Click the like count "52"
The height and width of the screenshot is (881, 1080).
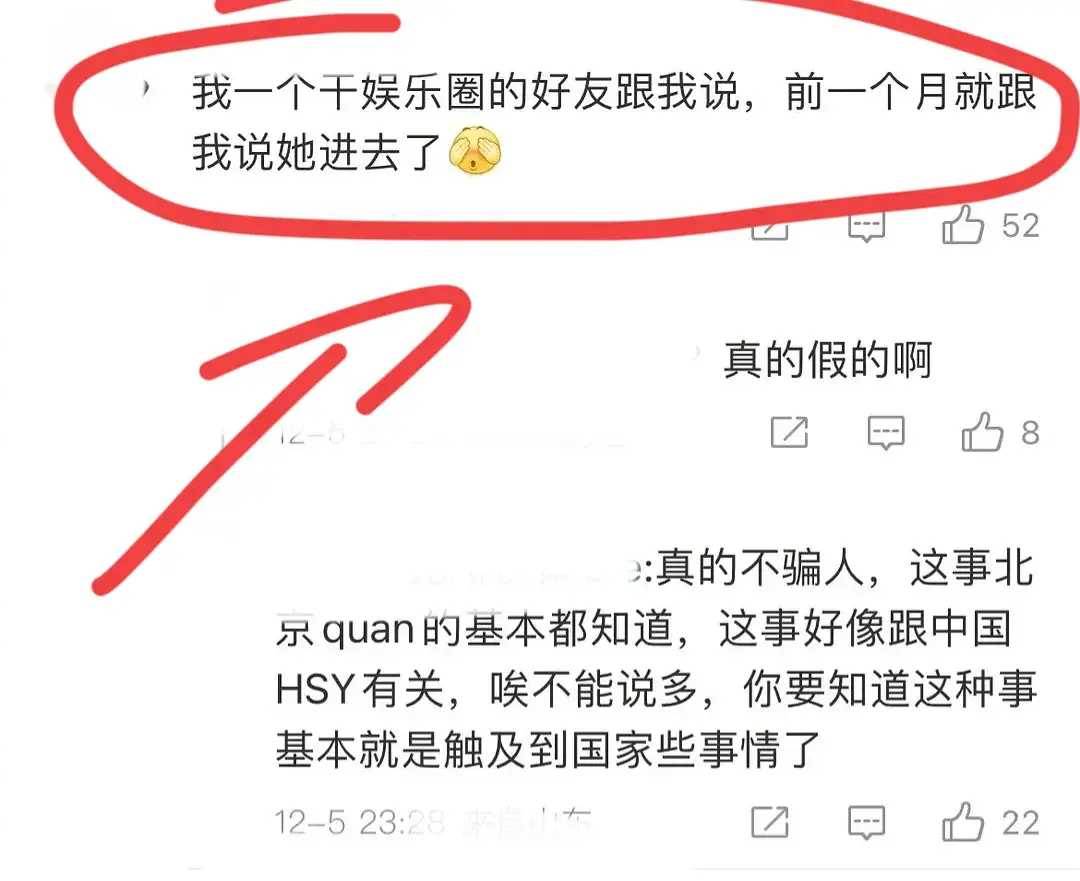coord(1021,226)
